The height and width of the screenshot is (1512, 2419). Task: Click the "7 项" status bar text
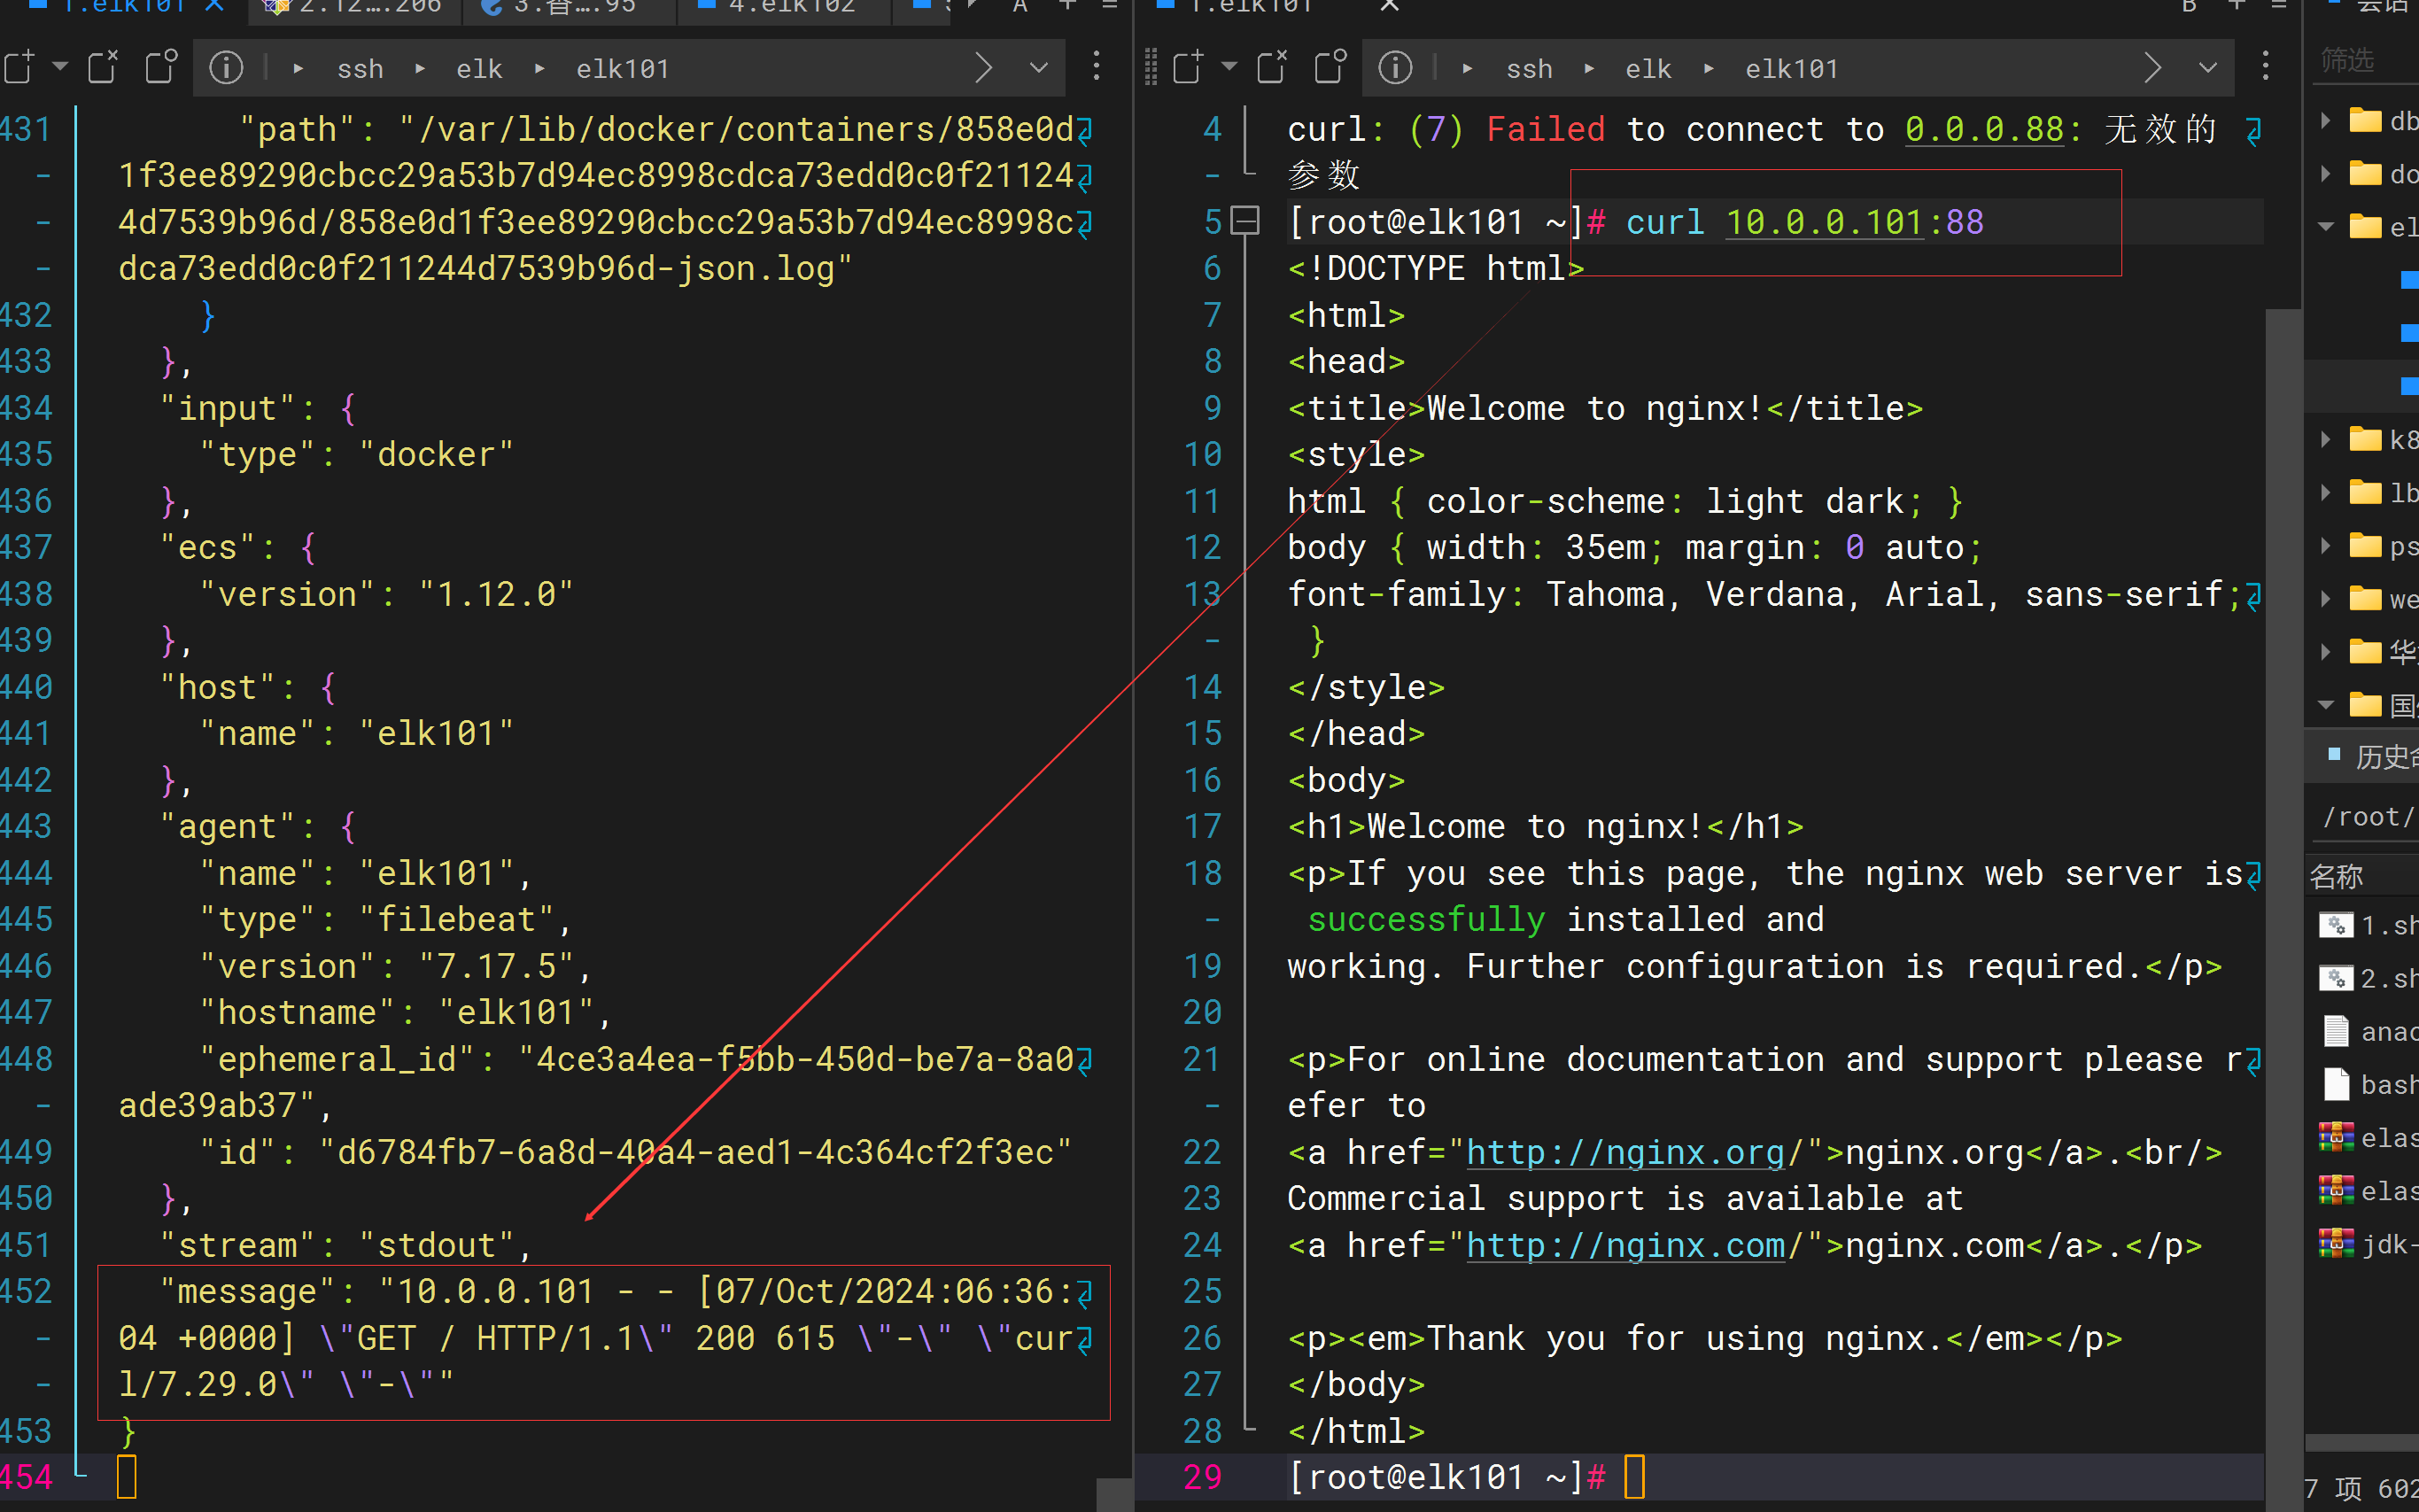coord(2335,1488)
